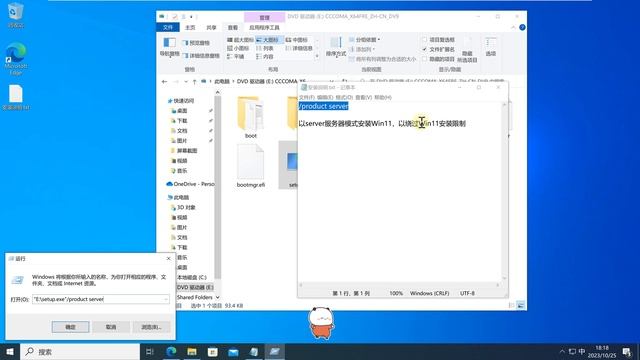The width and height of the screenshot is (640, 360).
Task: Select Quick access (快速访问) in navigation pane
Action: pyautogui.click(x=180, y=101)
